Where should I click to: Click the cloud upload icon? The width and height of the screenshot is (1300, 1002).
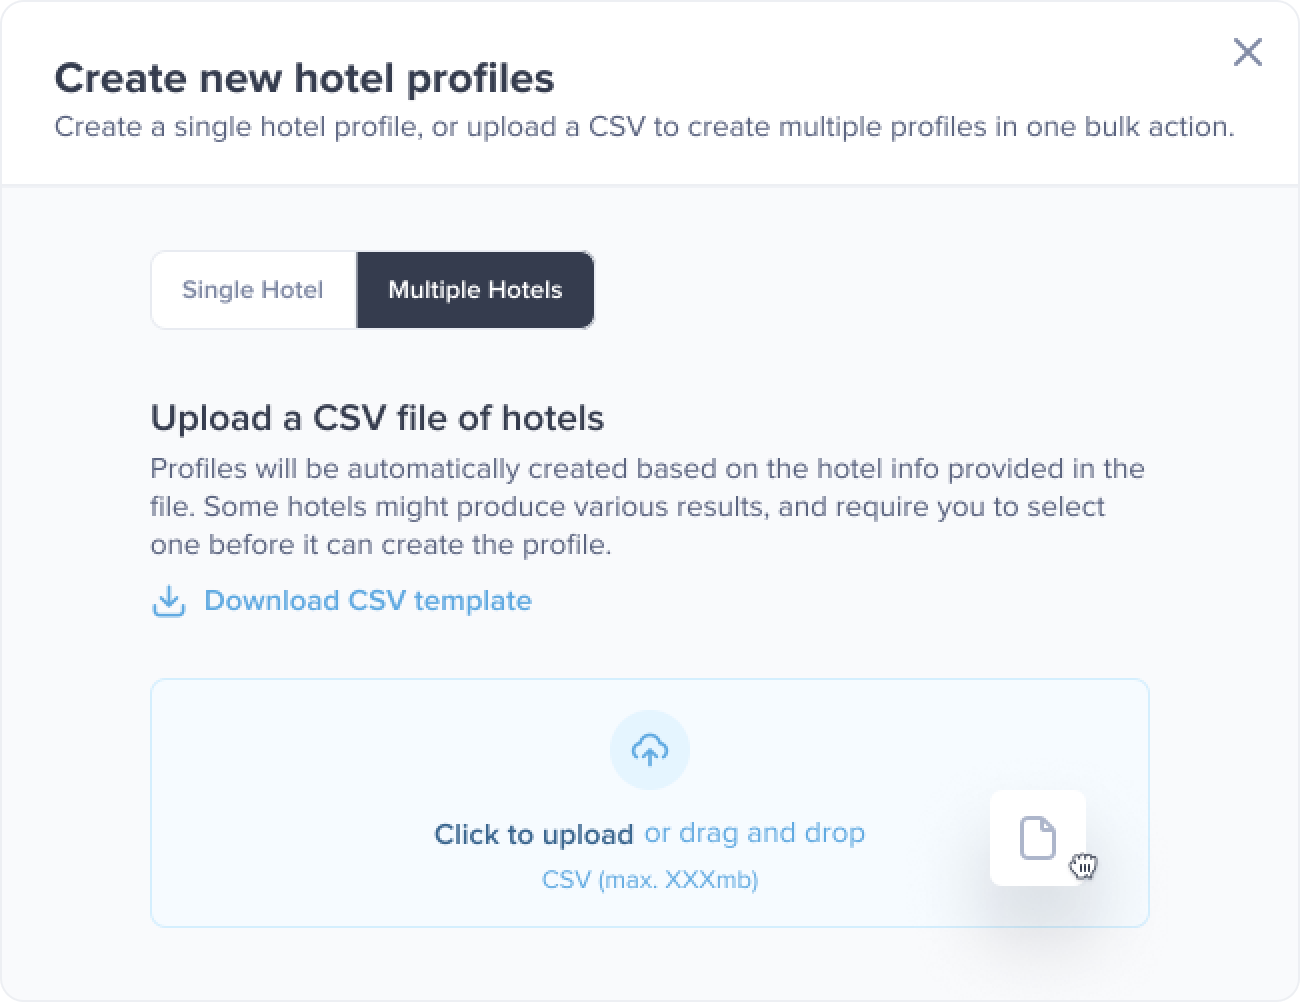pyautogui.click(x=650, y=750)
